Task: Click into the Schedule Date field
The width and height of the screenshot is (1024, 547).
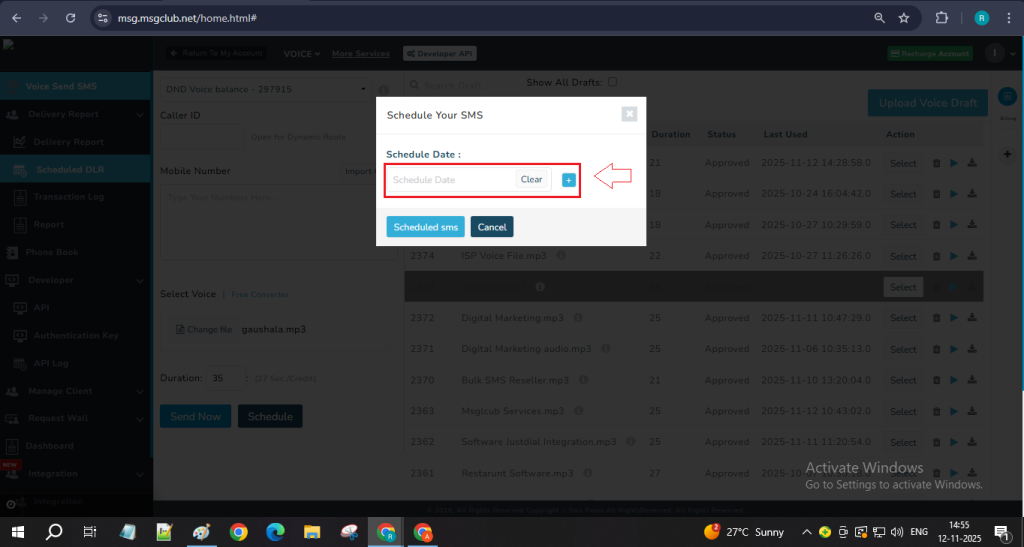Action: click(x=450, y=180)
